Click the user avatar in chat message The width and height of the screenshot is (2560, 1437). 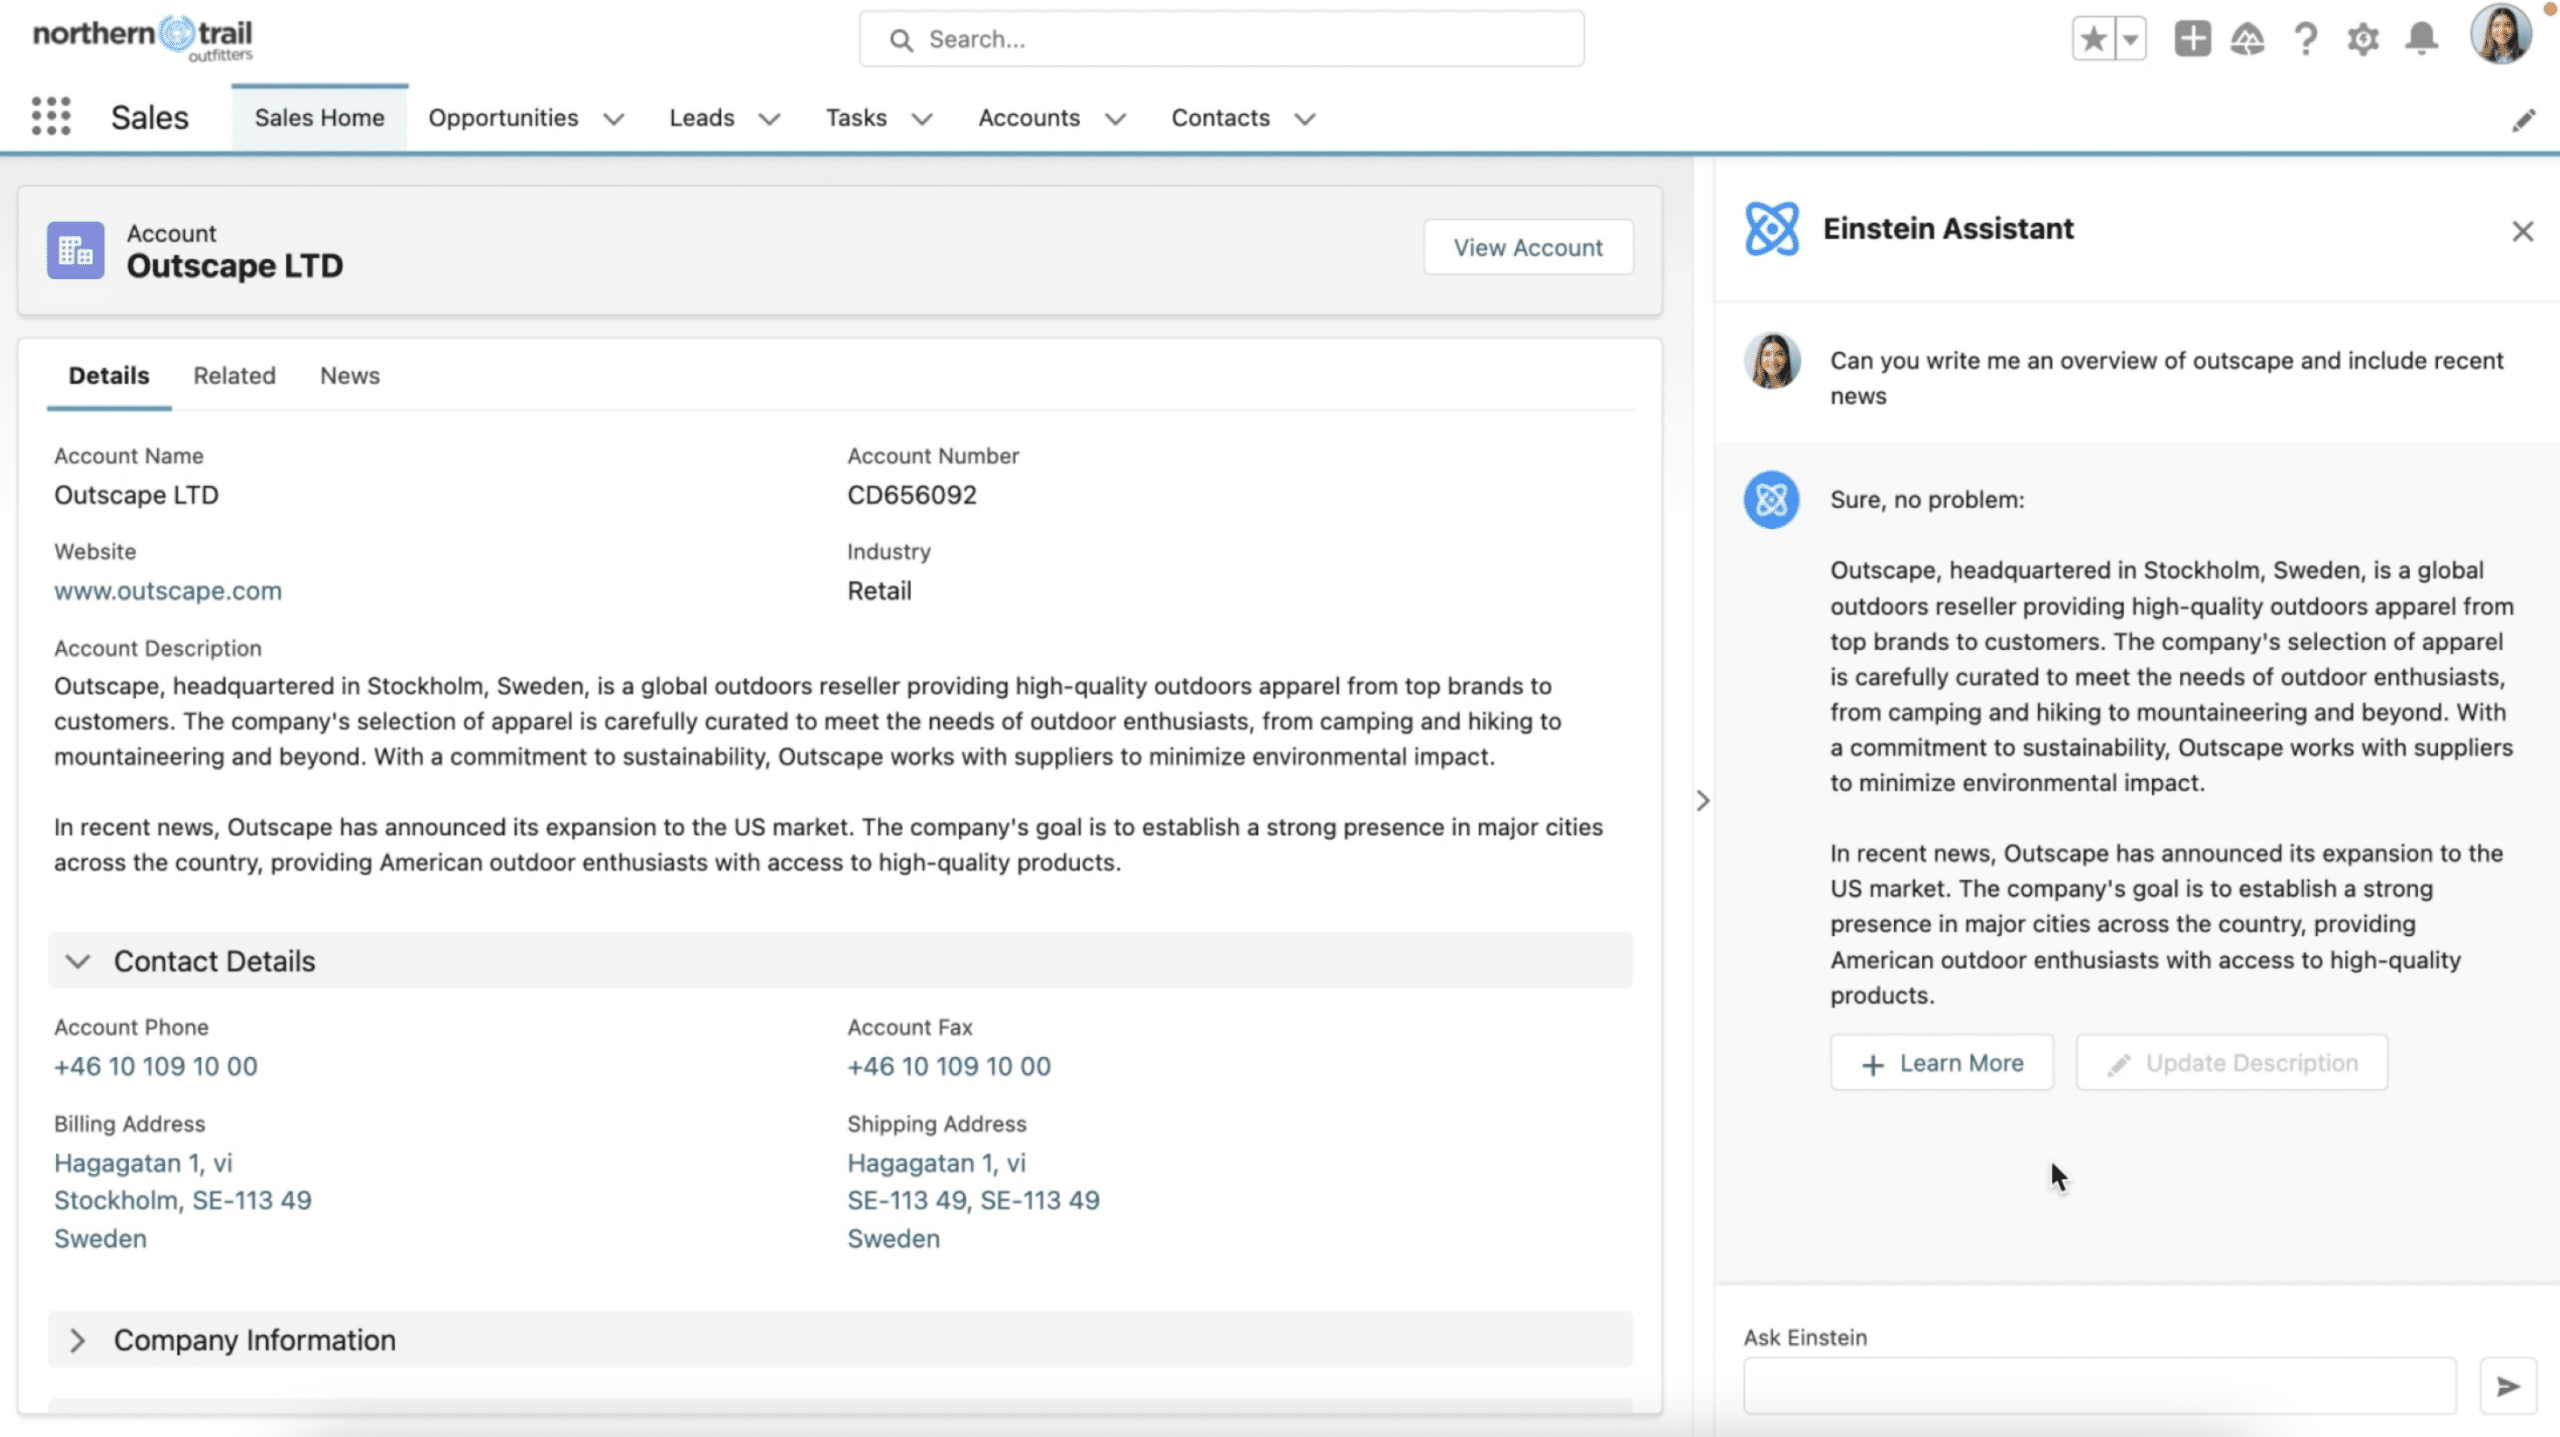[x=1771, y=360]
